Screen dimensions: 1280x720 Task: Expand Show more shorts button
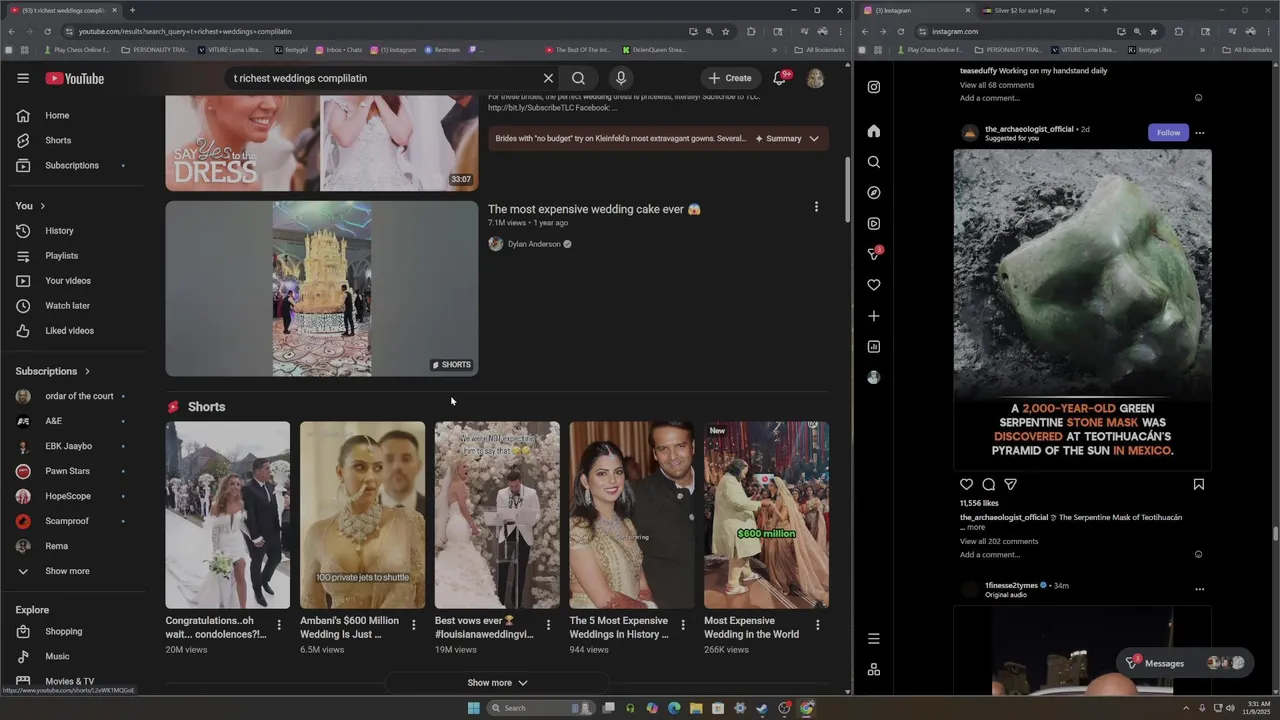pyautogui.click(x=497, y=683)
